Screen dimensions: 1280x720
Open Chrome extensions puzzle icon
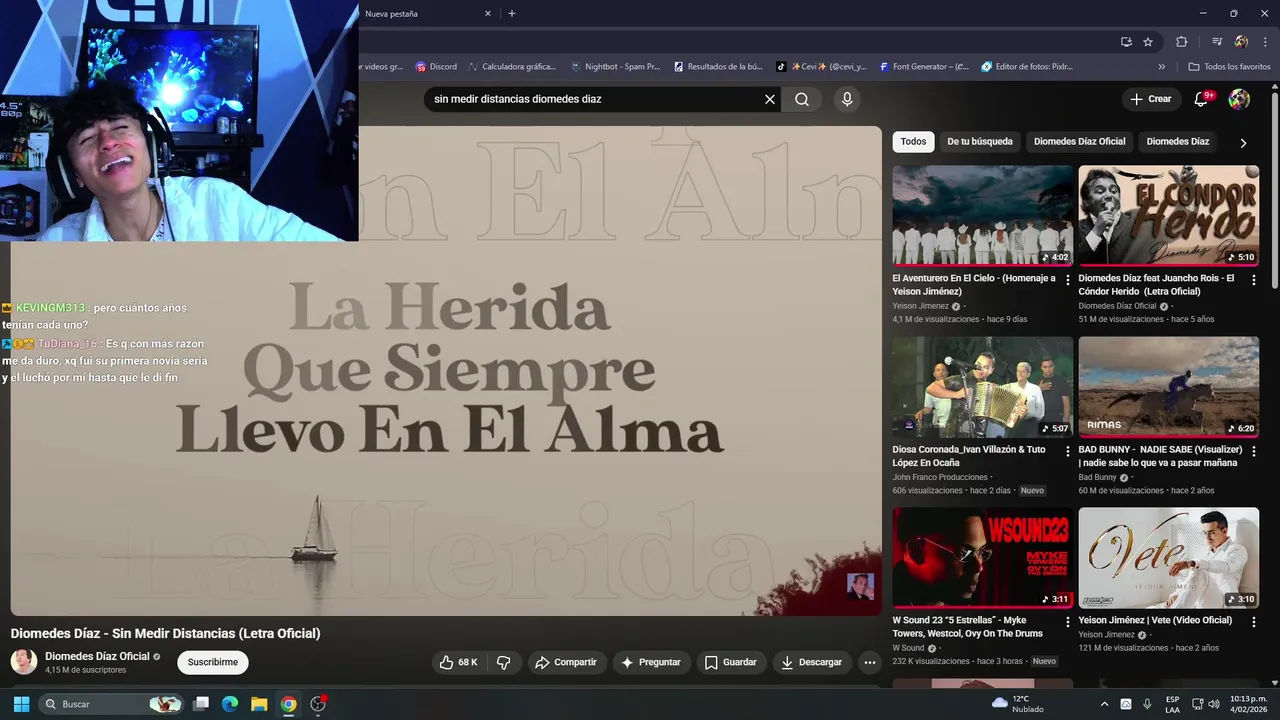(x=1181, y=42)
